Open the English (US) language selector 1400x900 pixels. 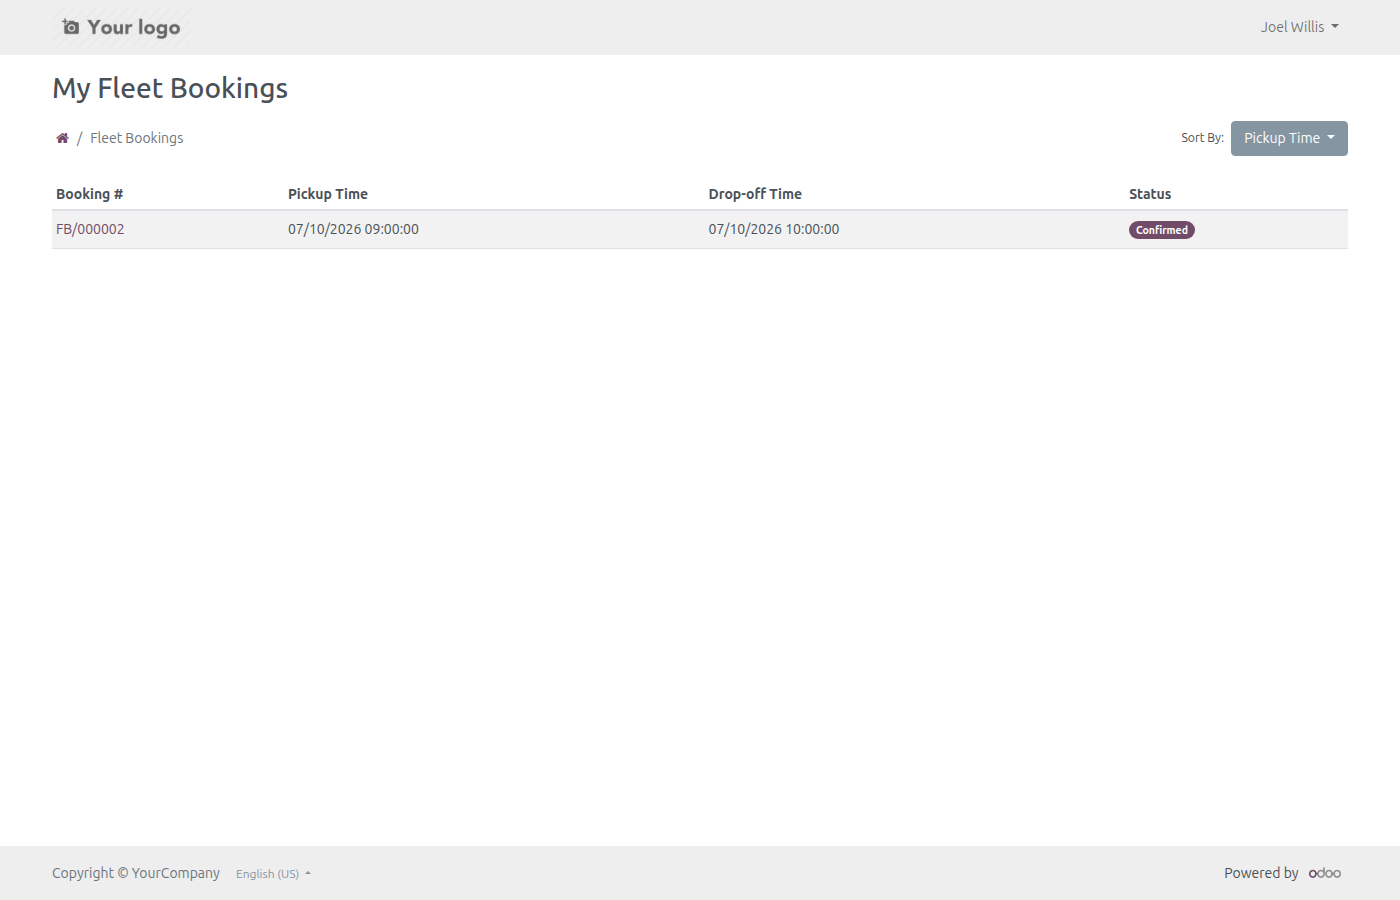[273, 874]
